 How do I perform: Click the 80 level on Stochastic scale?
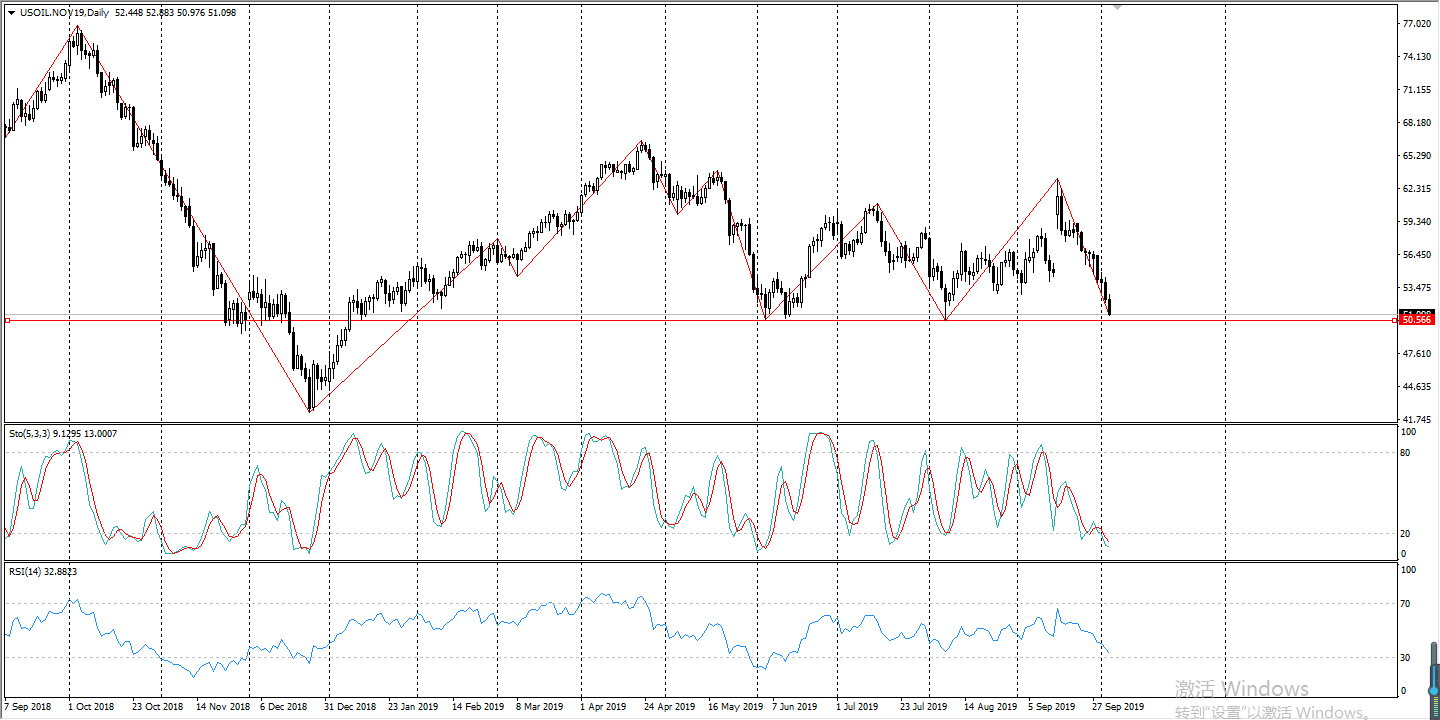(1407, 453)
